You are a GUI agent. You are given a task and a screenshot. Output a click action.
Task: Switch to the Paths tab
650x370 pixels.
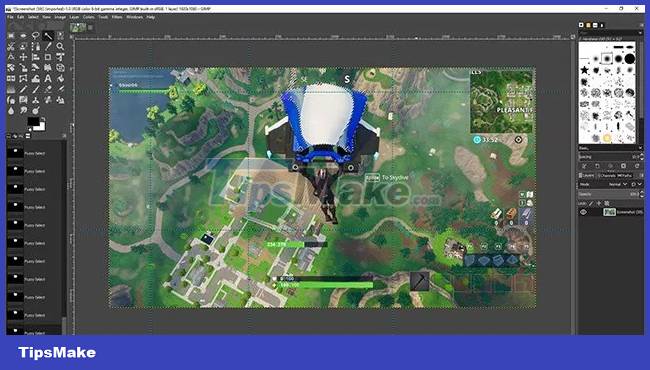[626, 176]
